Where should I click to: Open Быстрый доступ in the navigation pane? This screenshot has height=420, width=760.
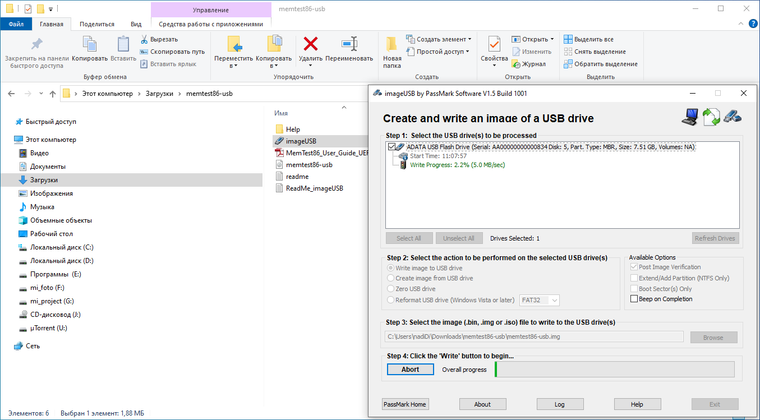point(46,122)
